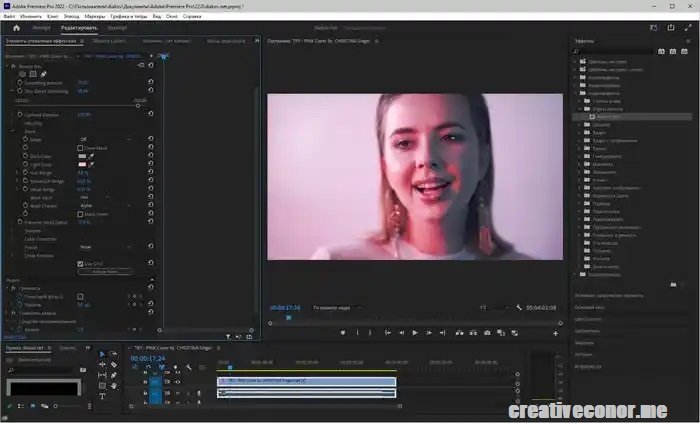Toggle the Mask Invert checkbox
The height and width of the screenshot is (423, 700).
(80, 214)
